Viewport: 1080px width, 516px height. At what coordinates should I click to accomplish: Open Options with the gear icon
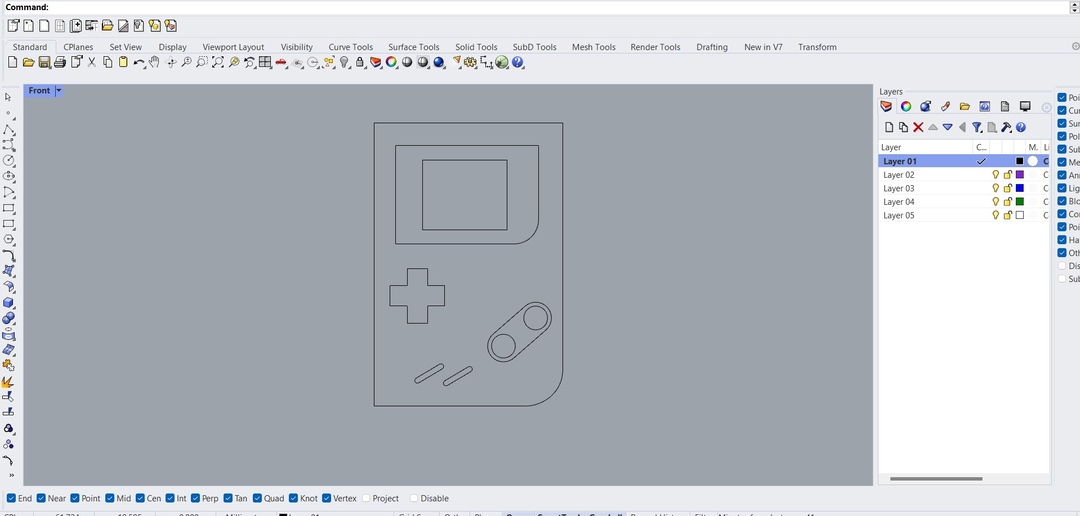(x=471, y=63)
